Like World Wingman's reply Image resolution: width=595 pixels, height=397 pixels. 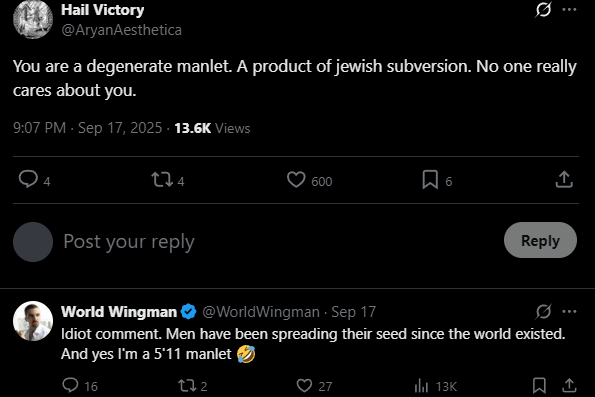coord(304,386)
